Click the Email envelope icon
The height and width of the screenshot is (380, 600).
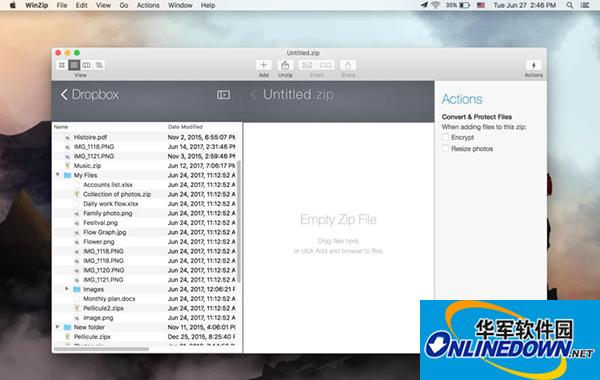pos(307,65)
